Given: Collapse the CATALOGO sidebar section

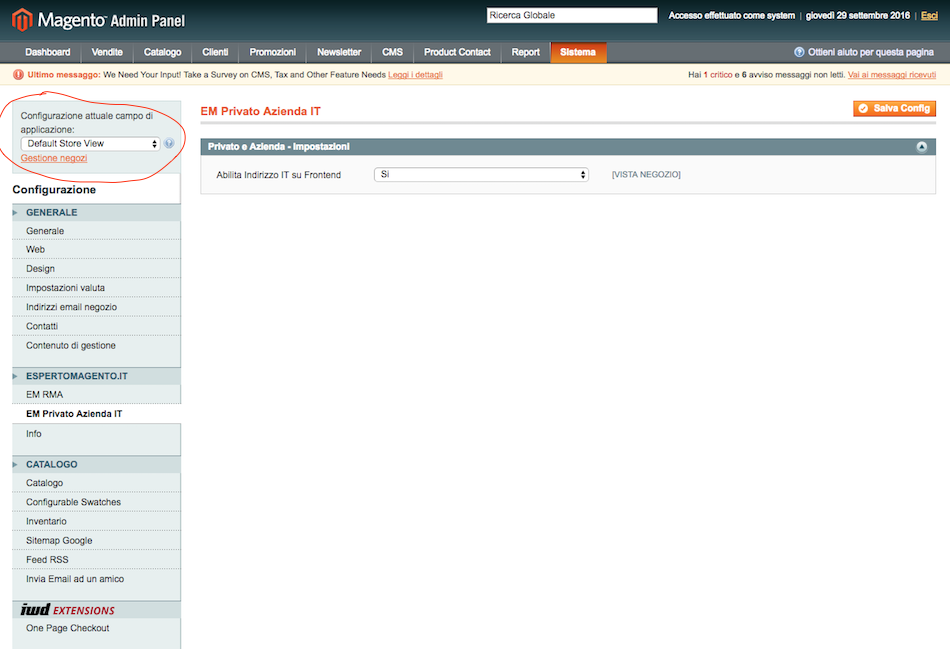Looking at the screenshot, I should [96, 465].
